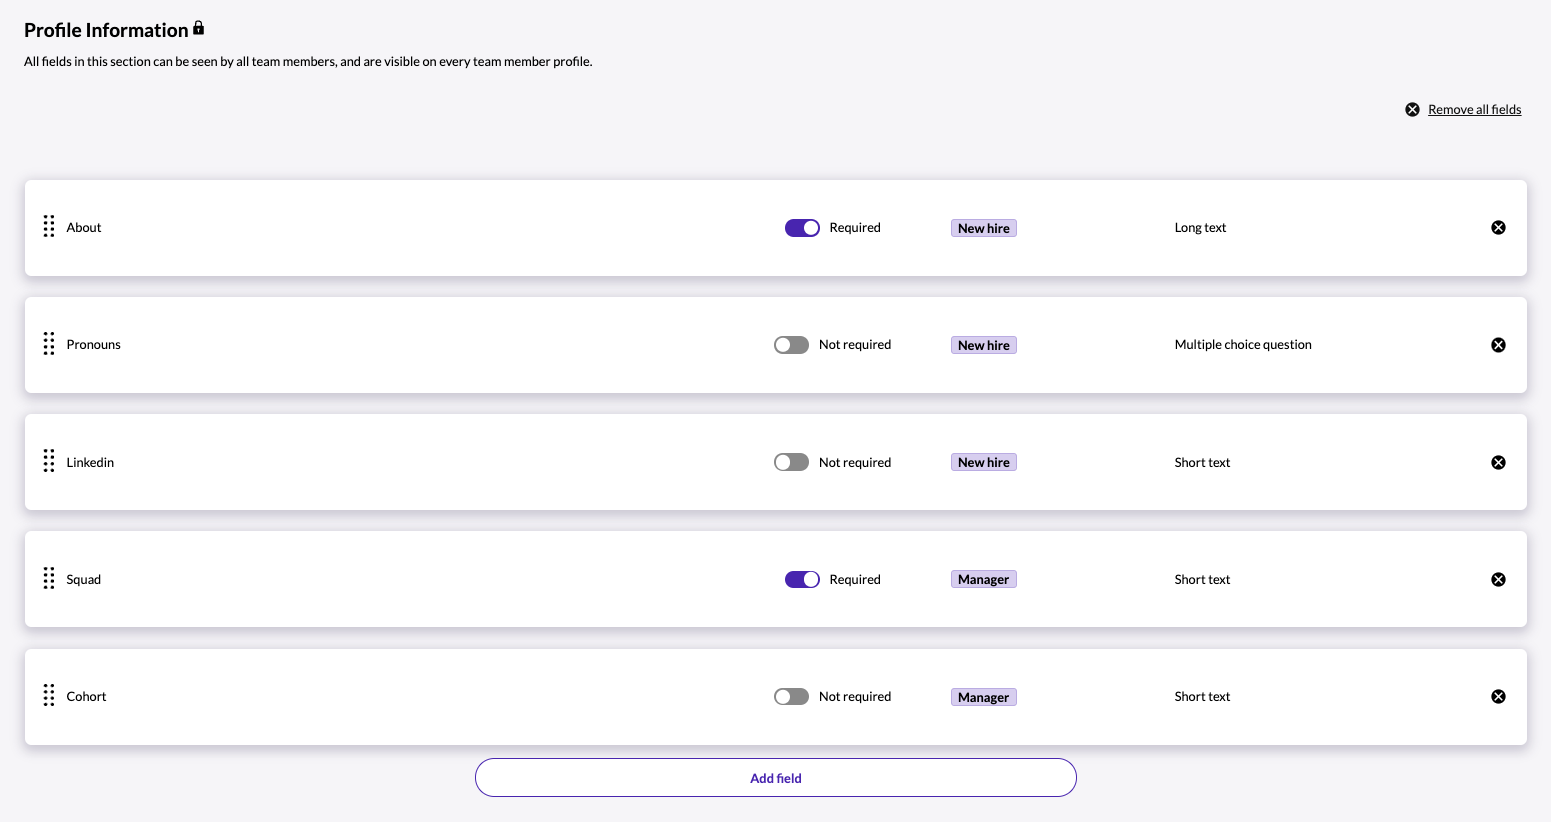Turn on required switch for Linkedin
Image resolution: width=1551 pixels, height=822 pixels.
click(791, 462)
